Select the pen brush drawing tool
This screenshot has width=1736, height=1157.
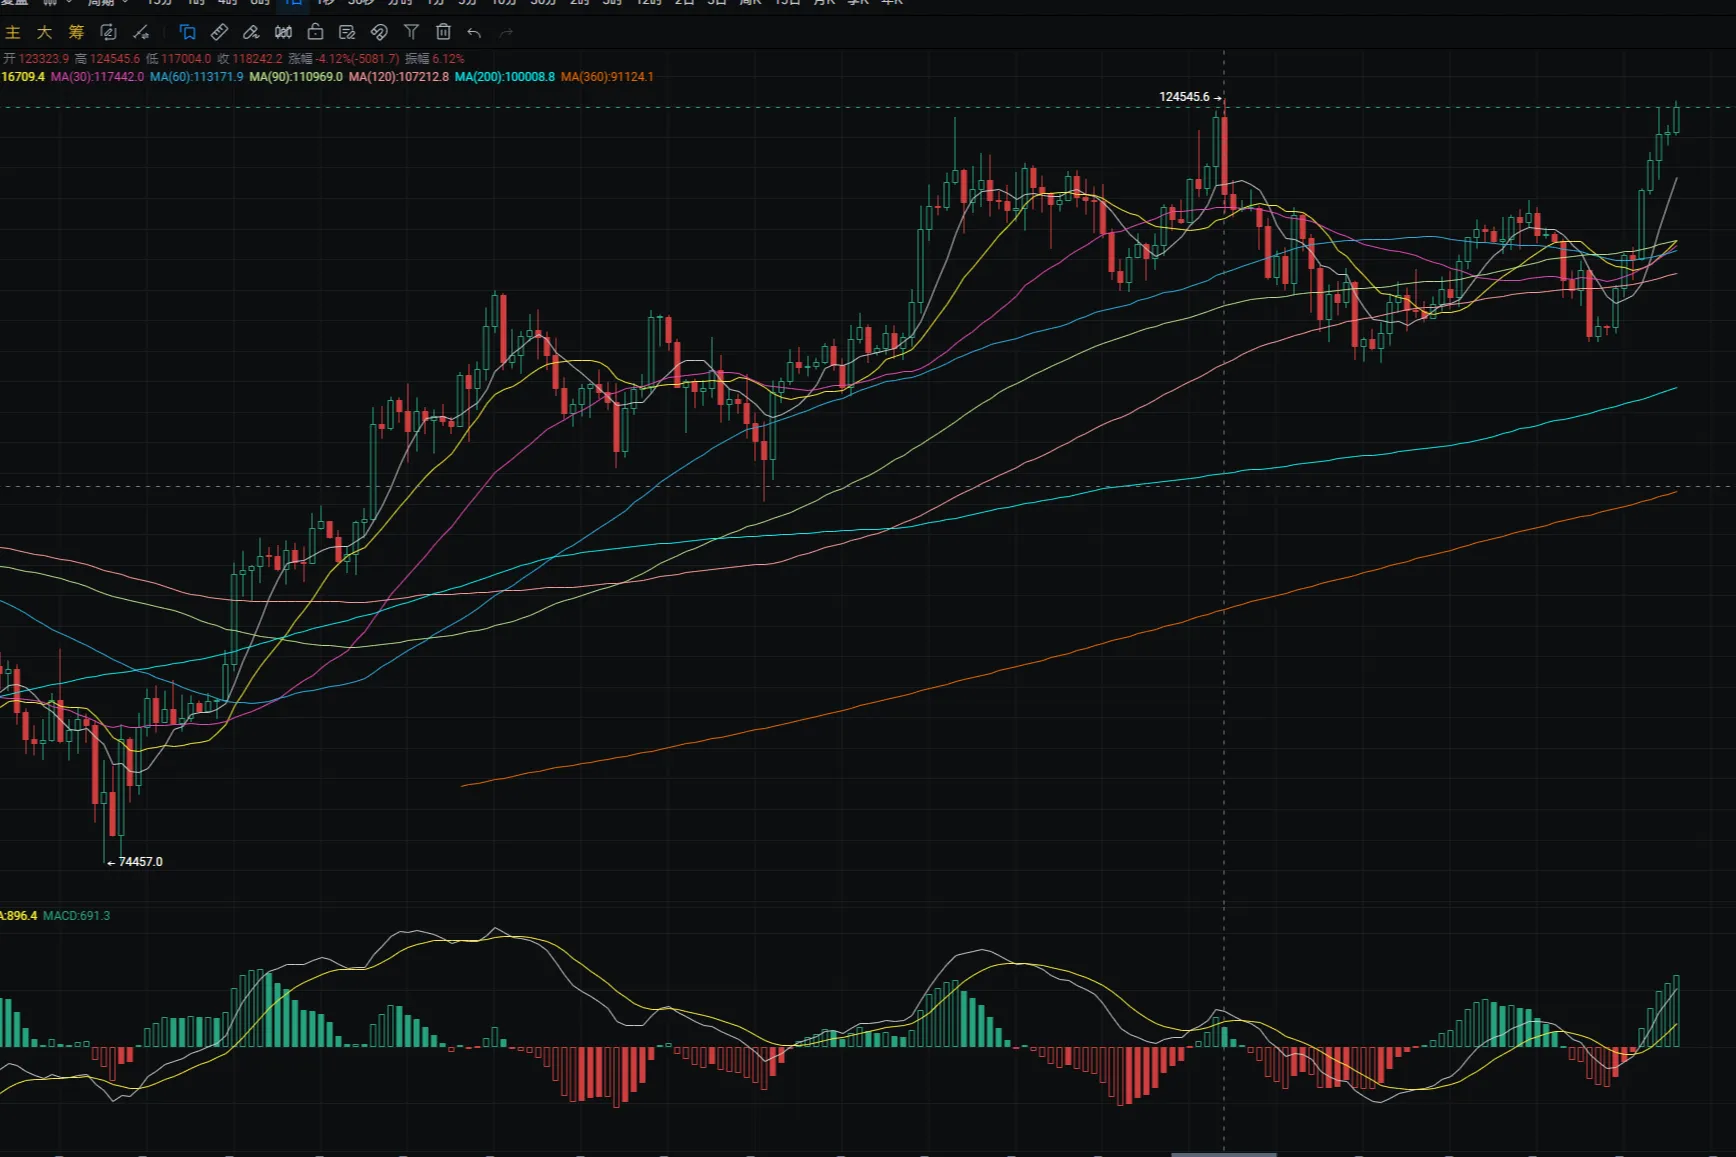pos(251,32)
